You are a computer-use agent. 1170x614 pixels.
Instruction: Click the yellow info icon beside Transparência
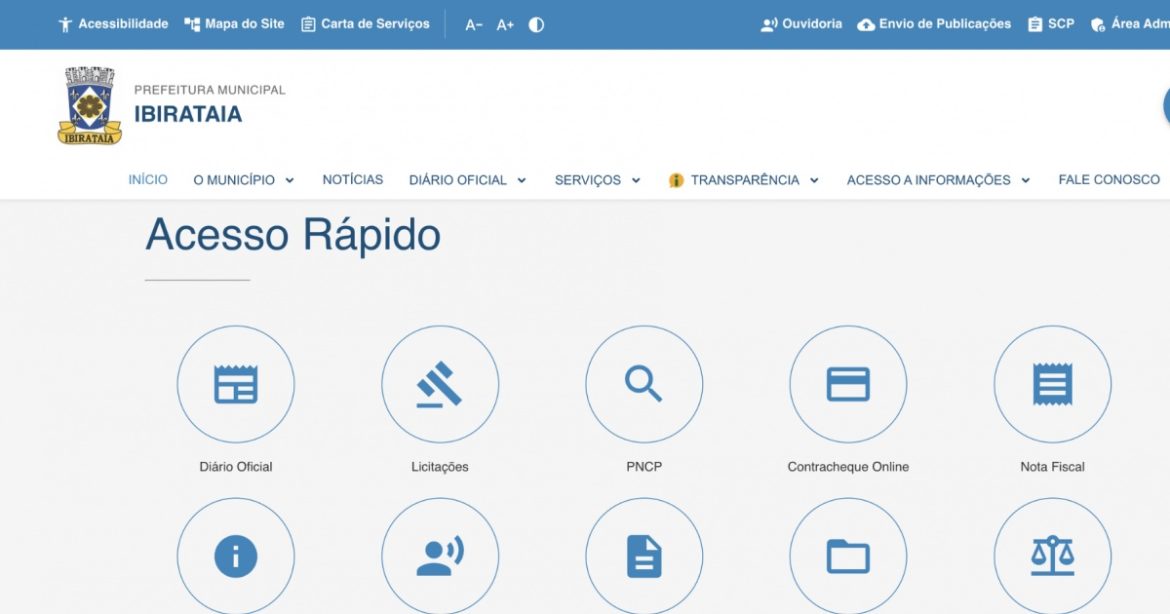coord(676,180)
